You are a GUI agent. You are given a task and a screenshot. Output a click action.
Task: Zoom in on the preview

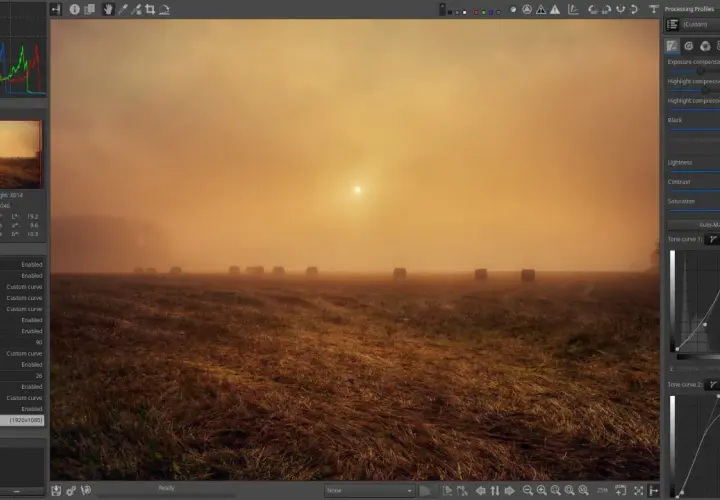pyautogui.click(x=541, y=490)
